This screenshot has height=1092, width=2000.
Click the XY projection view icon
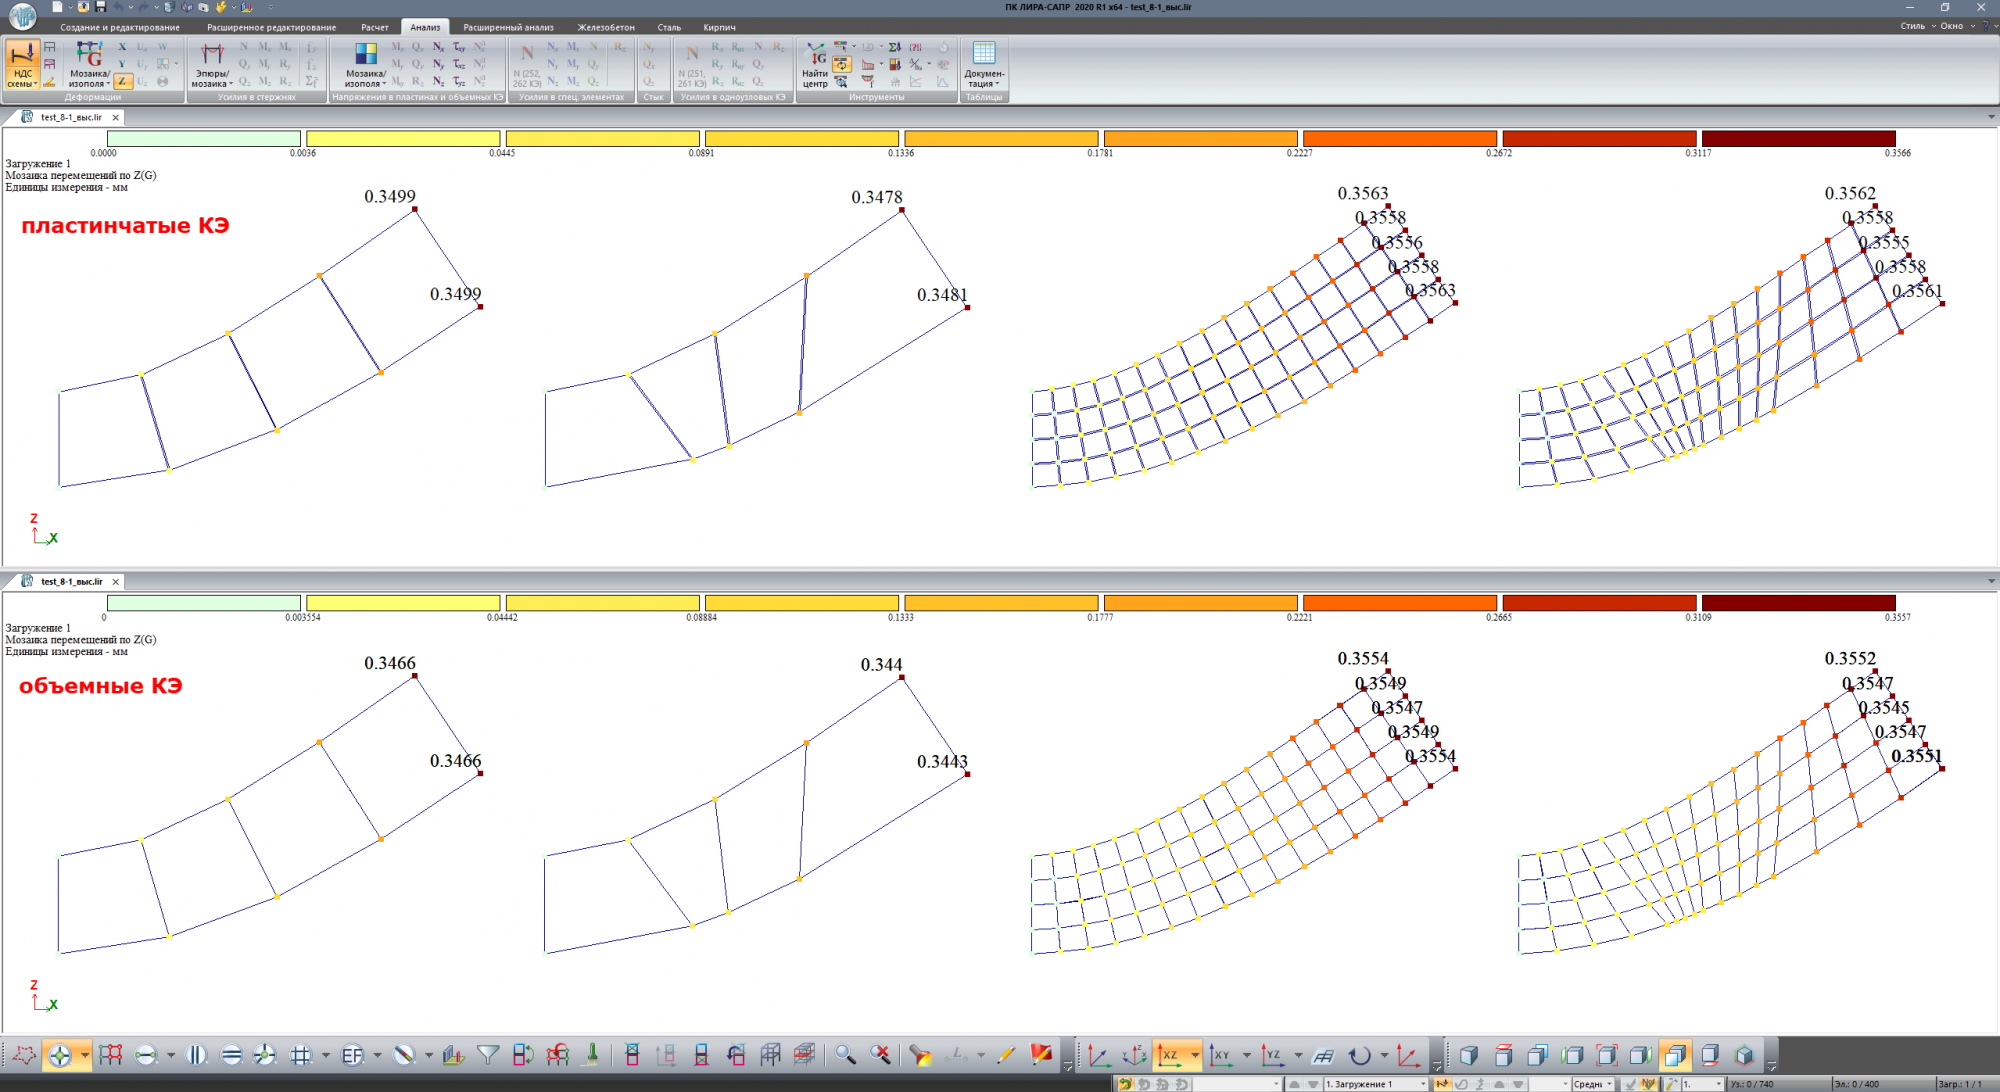tap(1221, 1055)
